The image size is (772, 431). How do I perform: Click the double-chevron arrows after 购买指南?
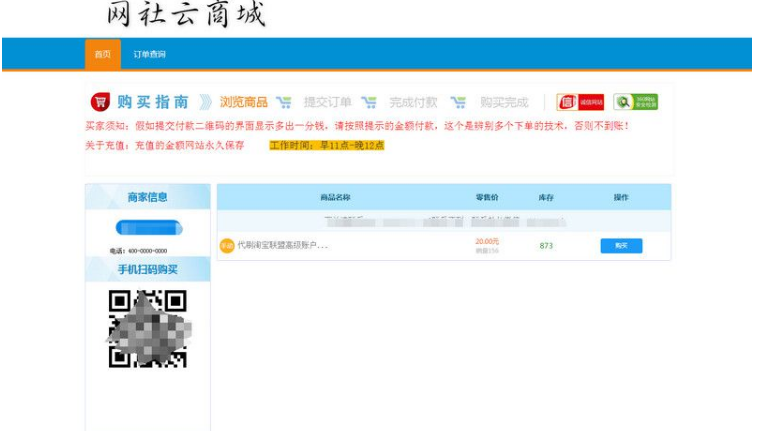click(x=204, y=102)
